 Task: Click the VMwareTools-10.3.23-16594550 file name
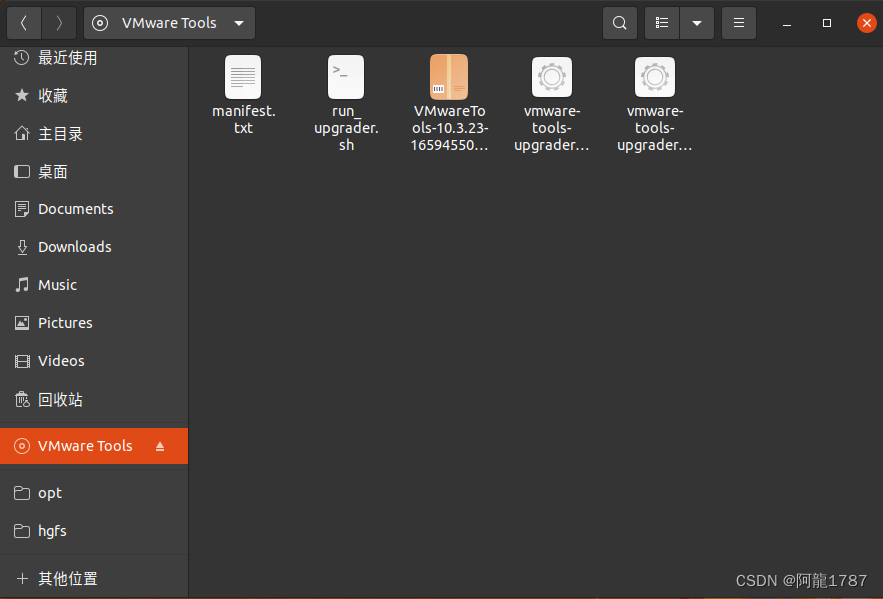pos(449,128)
